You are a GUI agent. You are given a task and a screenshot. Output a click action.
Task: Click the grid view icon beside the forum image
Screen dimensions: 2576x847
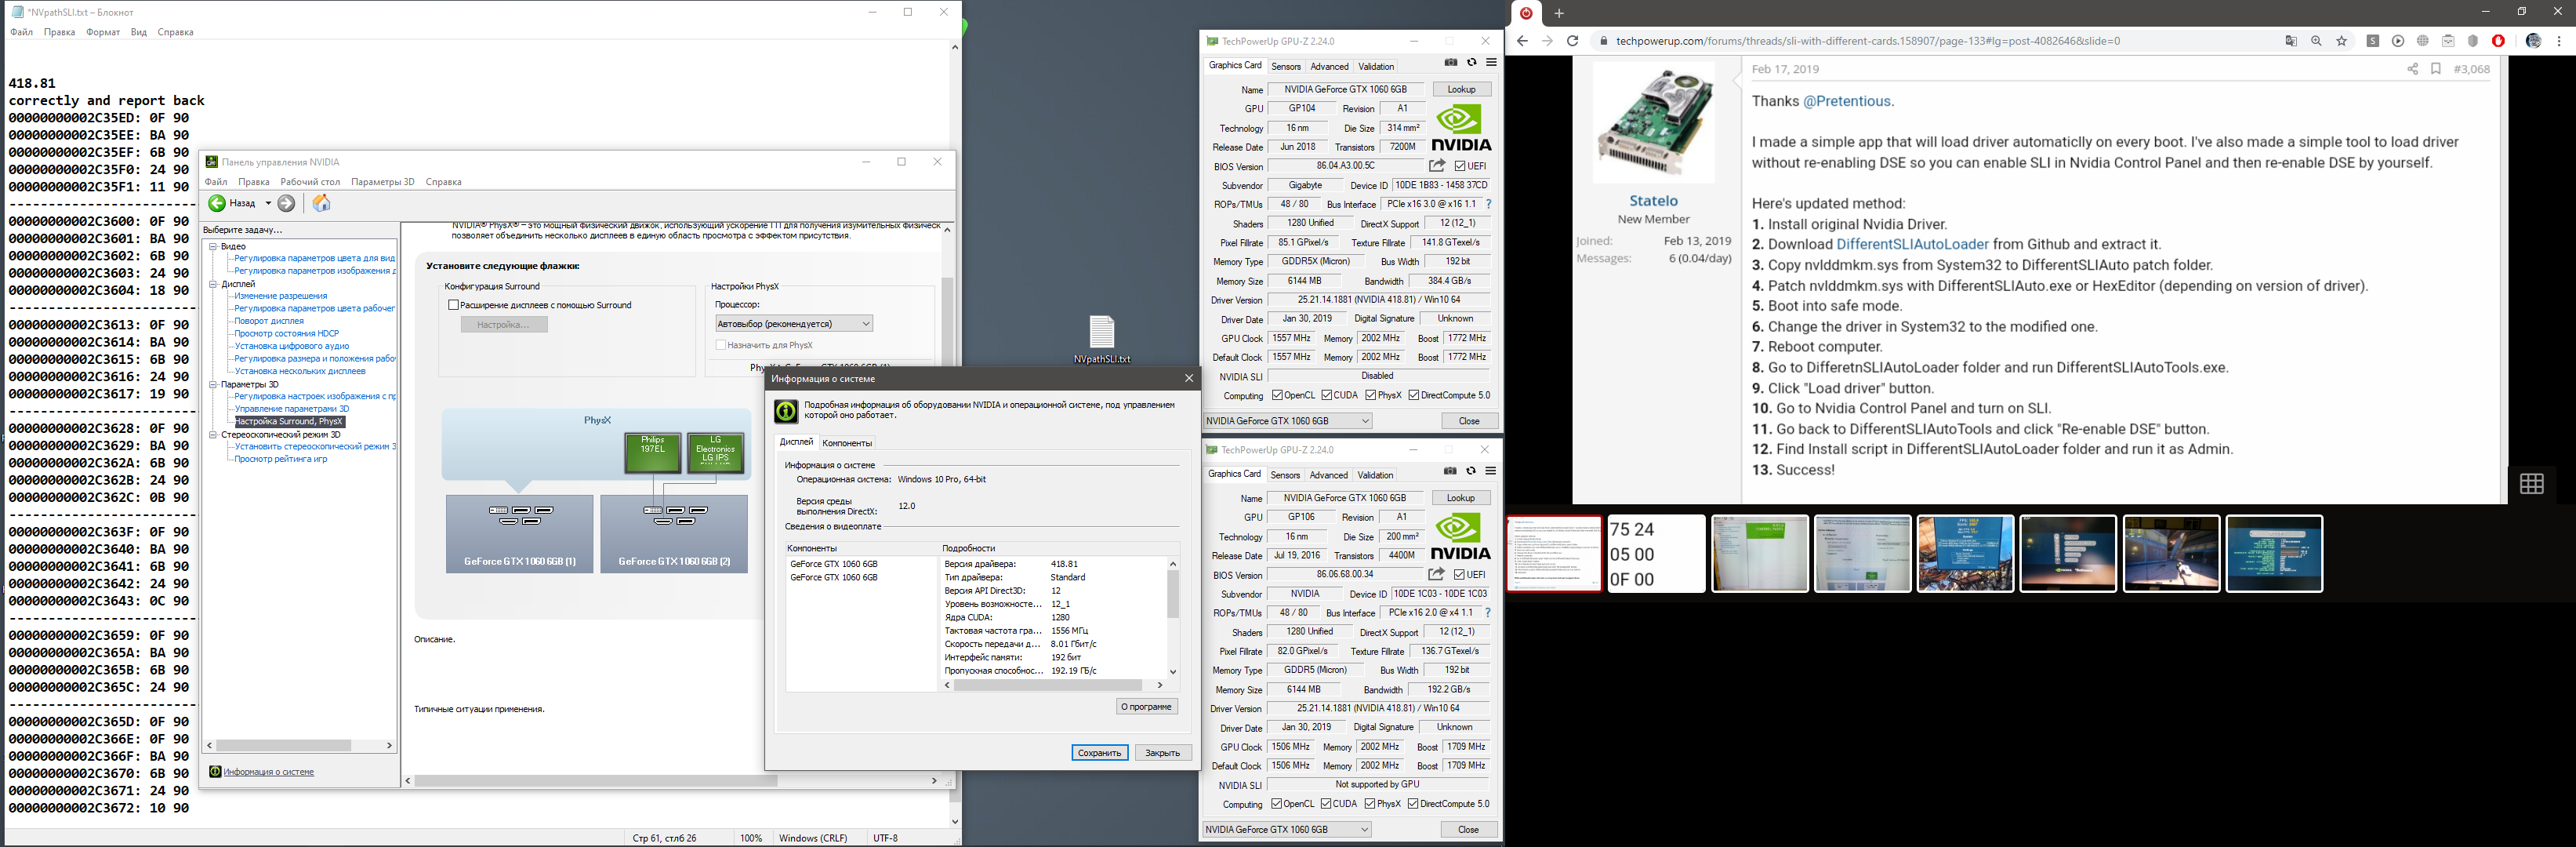coord(2531,484)
